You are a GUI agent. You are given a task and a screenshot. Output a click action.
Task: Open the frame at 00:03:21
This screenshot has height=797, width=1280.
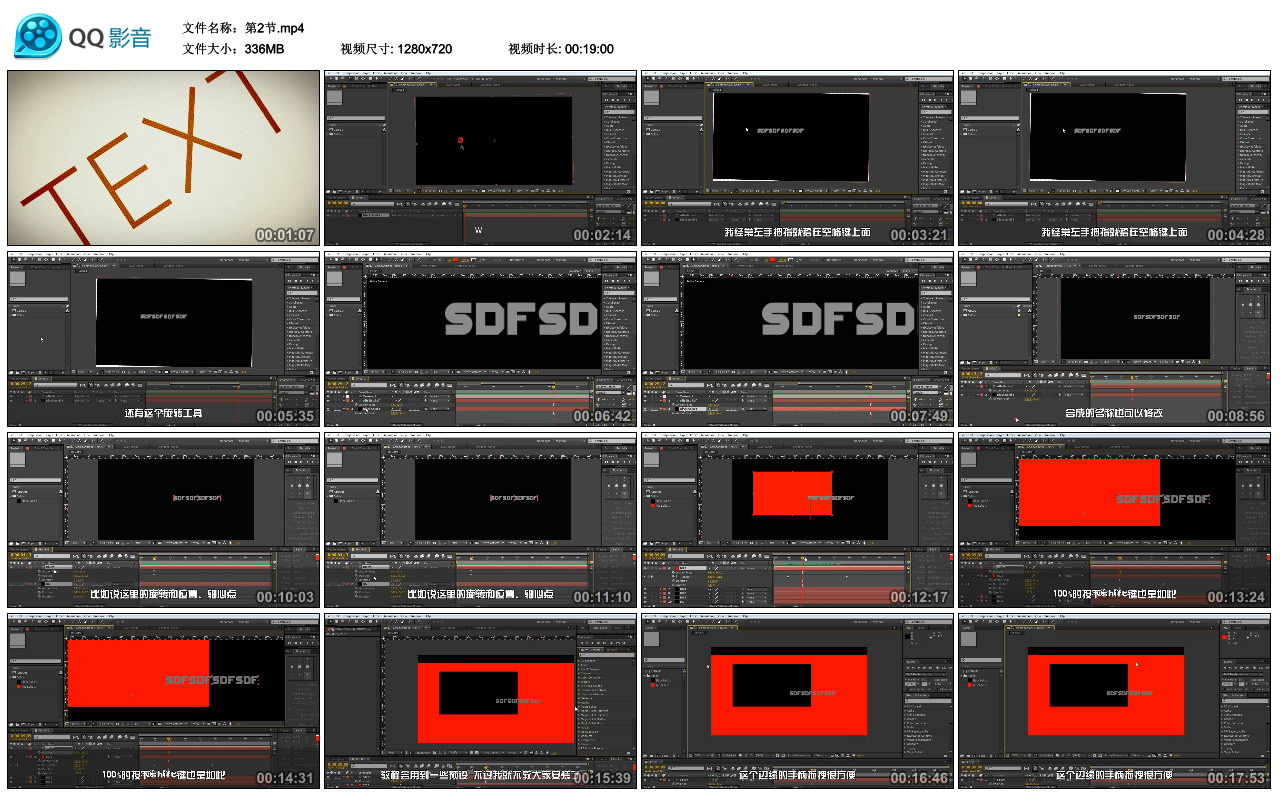click(x=798, y=158)
